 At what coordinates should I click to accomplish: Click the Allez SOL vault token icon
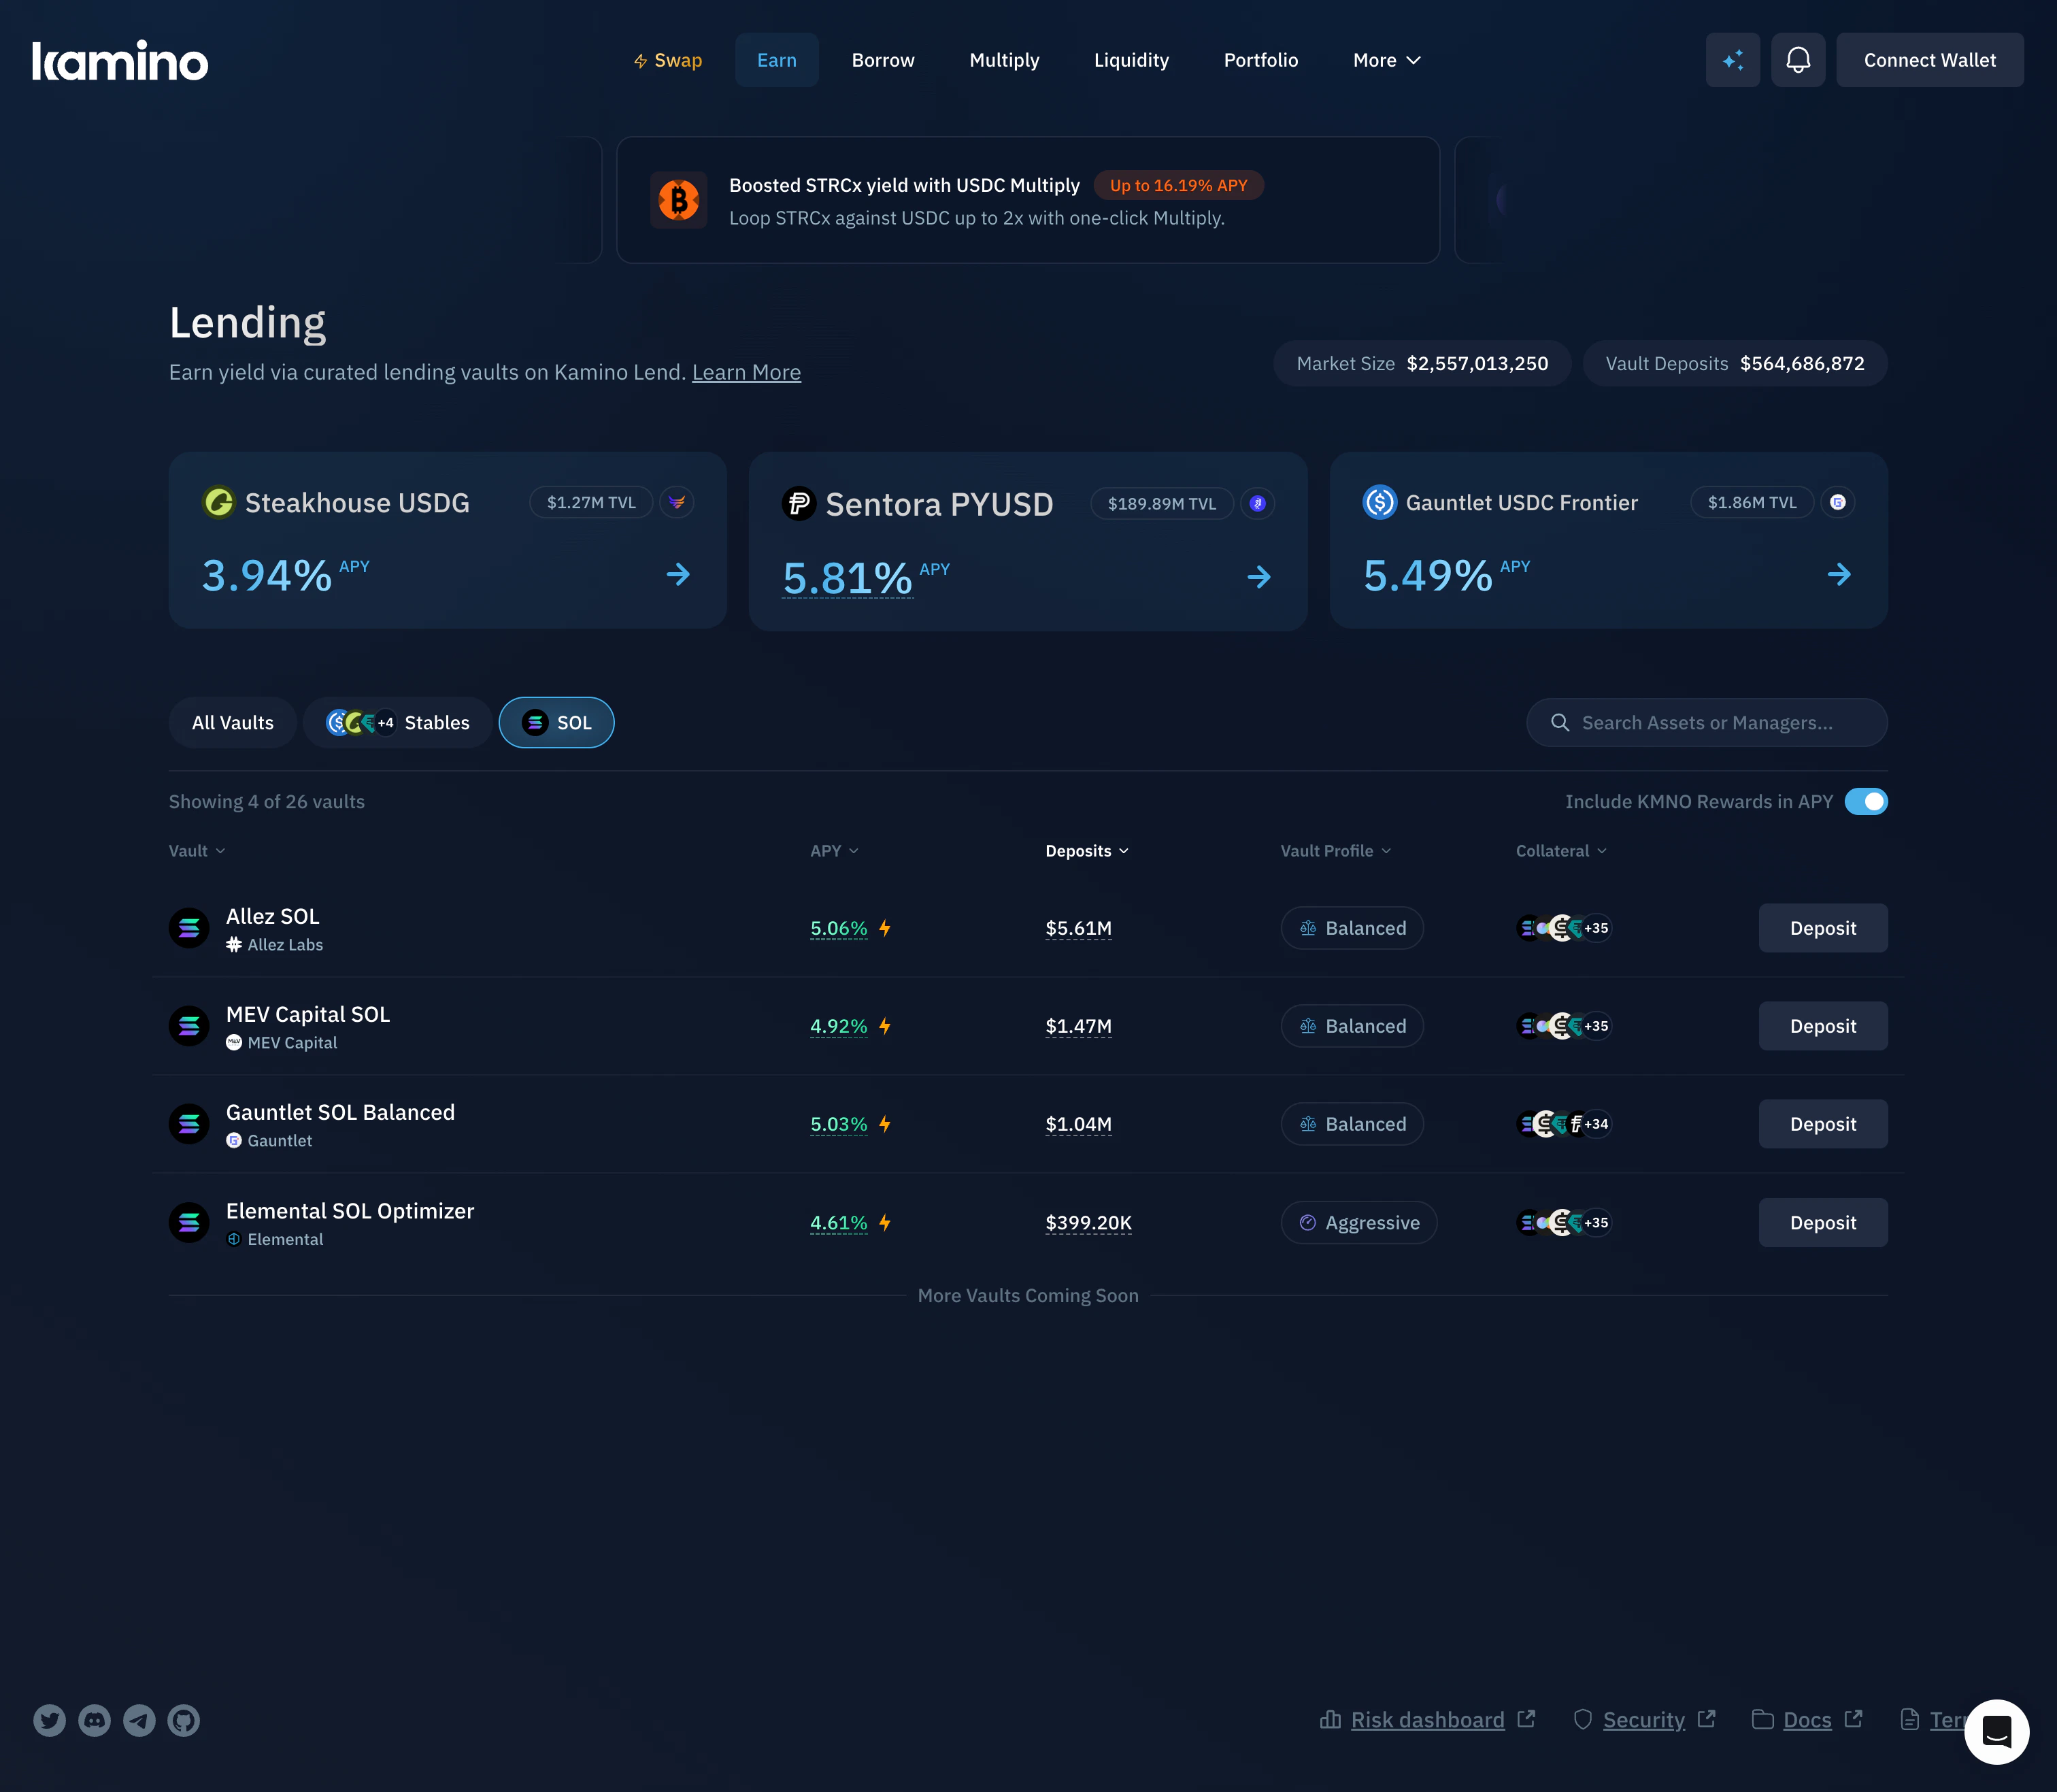189,928
